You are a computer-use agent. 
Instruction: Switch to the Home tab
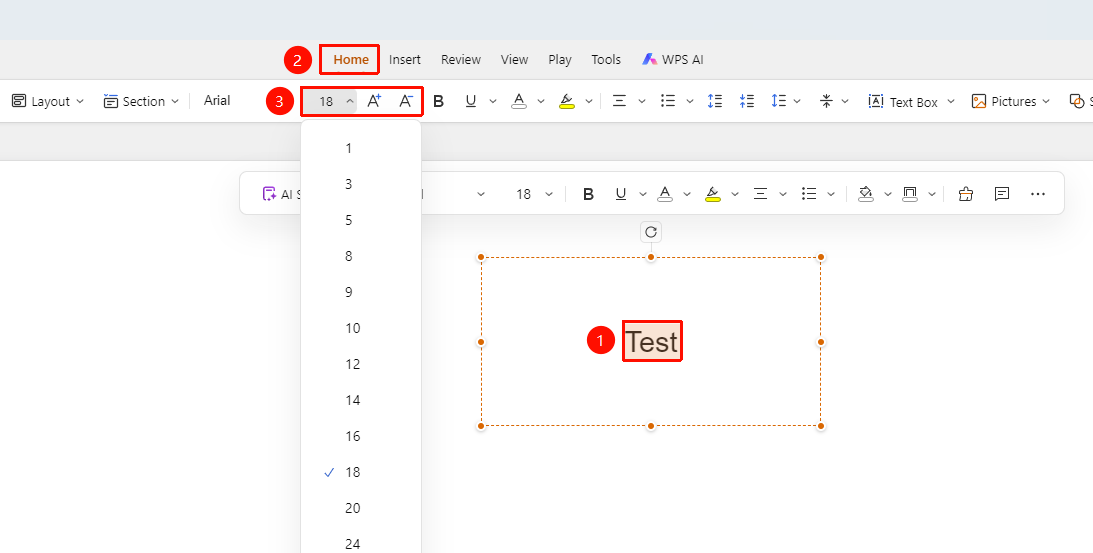pyautogui.click(x=351, y=60)
